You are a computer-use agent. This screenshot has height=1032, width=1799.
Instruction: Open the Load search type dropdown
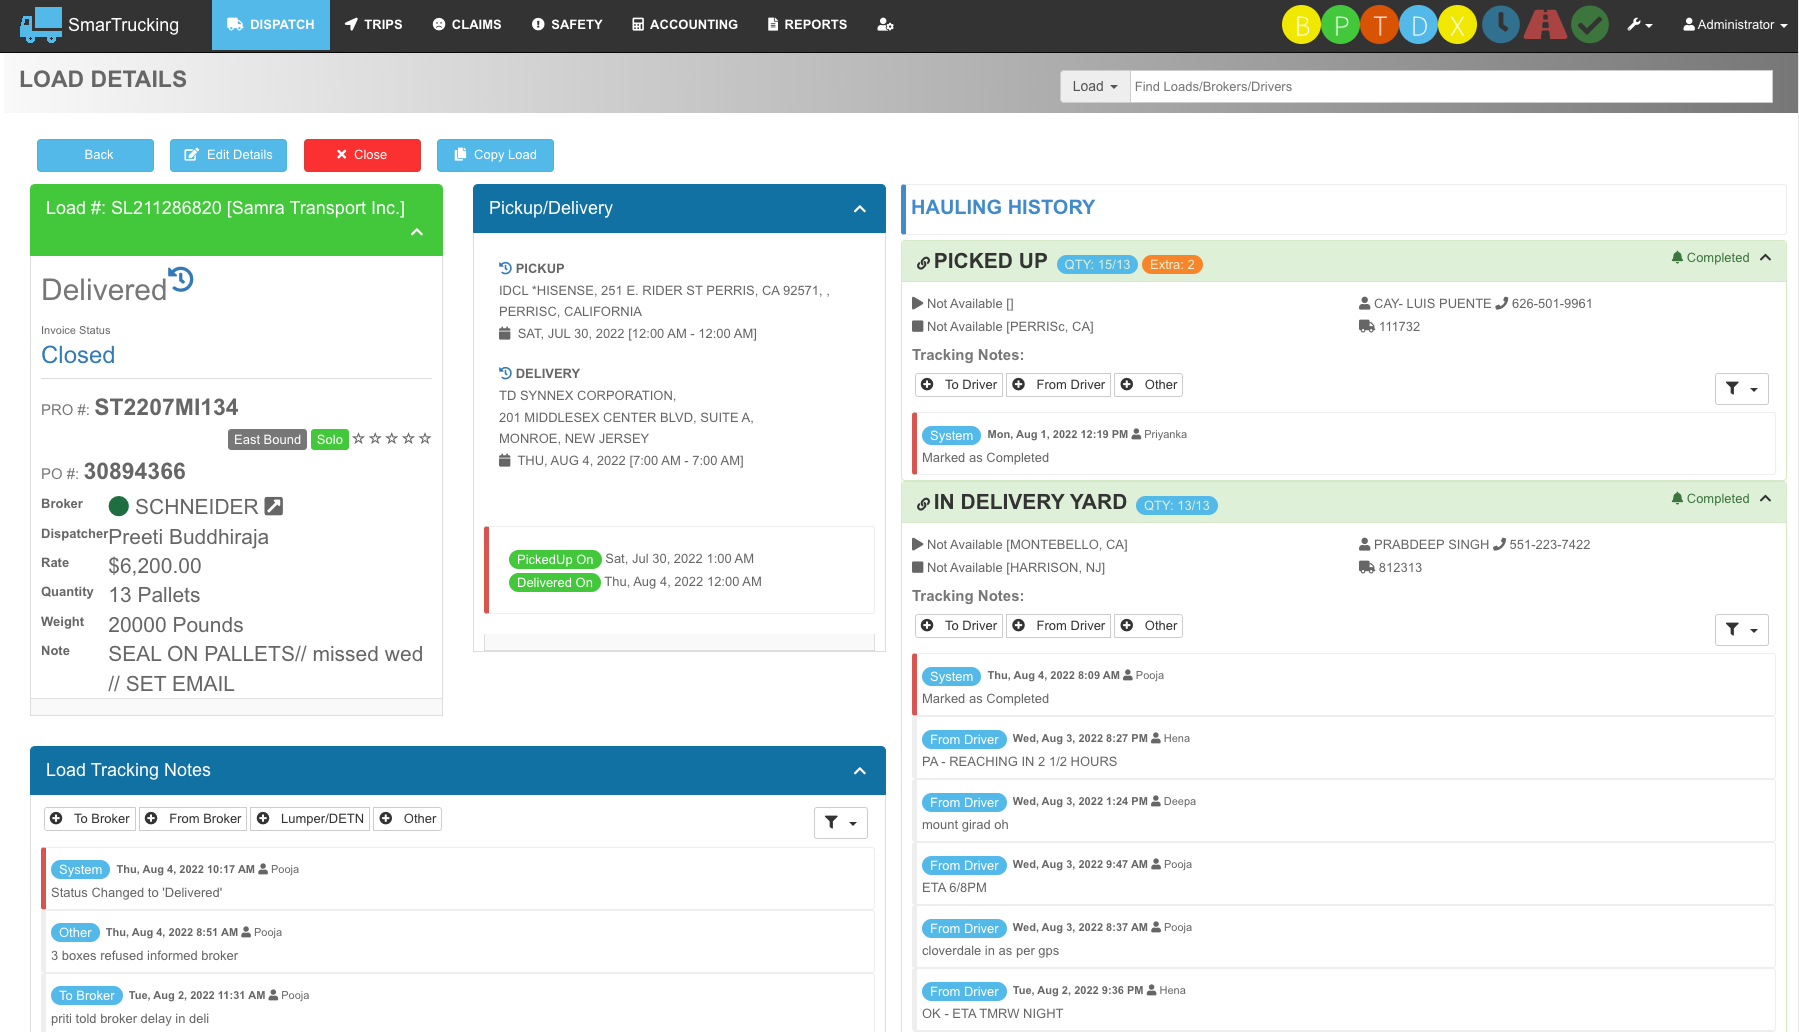(1095, 87)
